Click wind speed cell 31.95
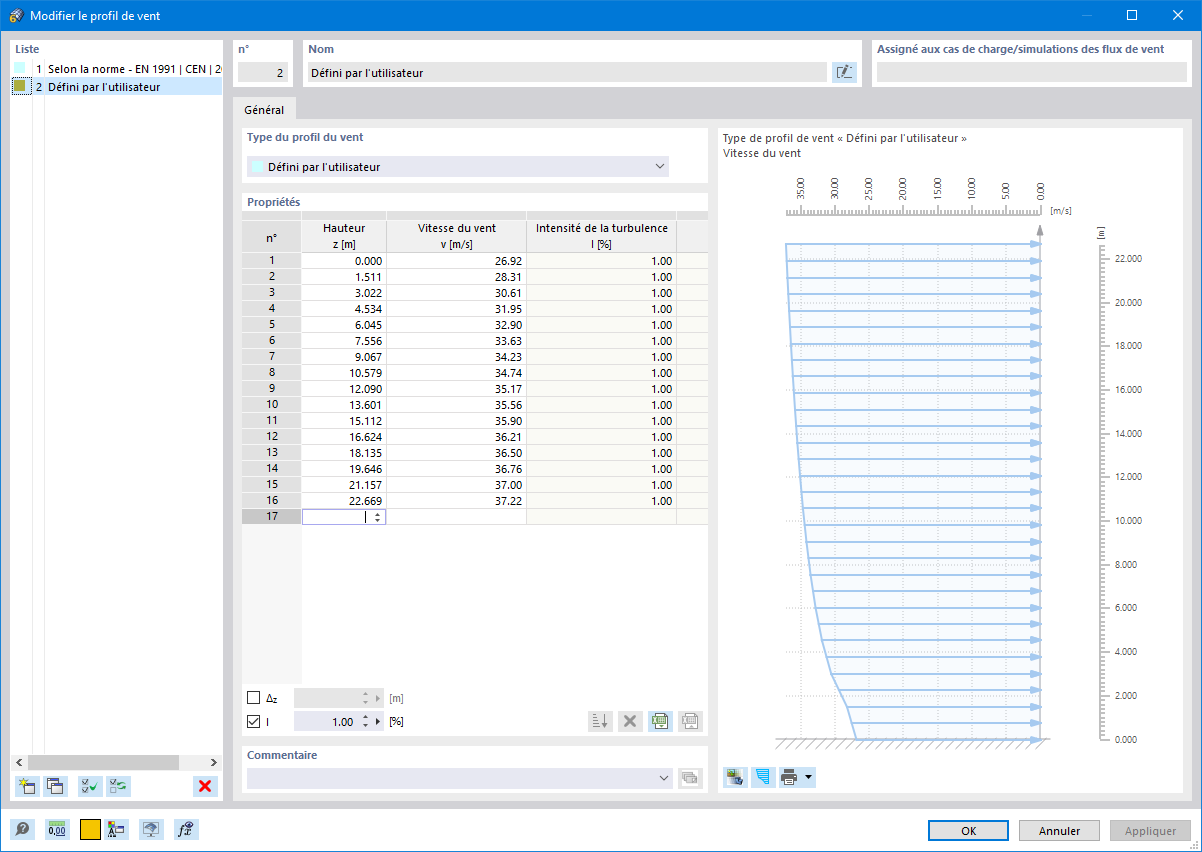Image resolution: width=1202 pixels, height=852 pixels. [x=456, y=308]
